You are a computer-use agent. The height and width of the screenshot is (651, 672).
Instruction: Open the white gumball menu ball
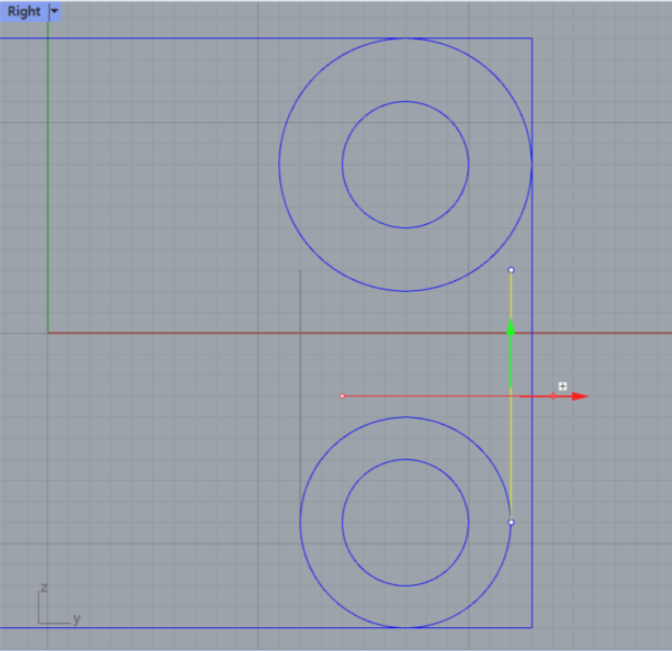click(563, 386)
